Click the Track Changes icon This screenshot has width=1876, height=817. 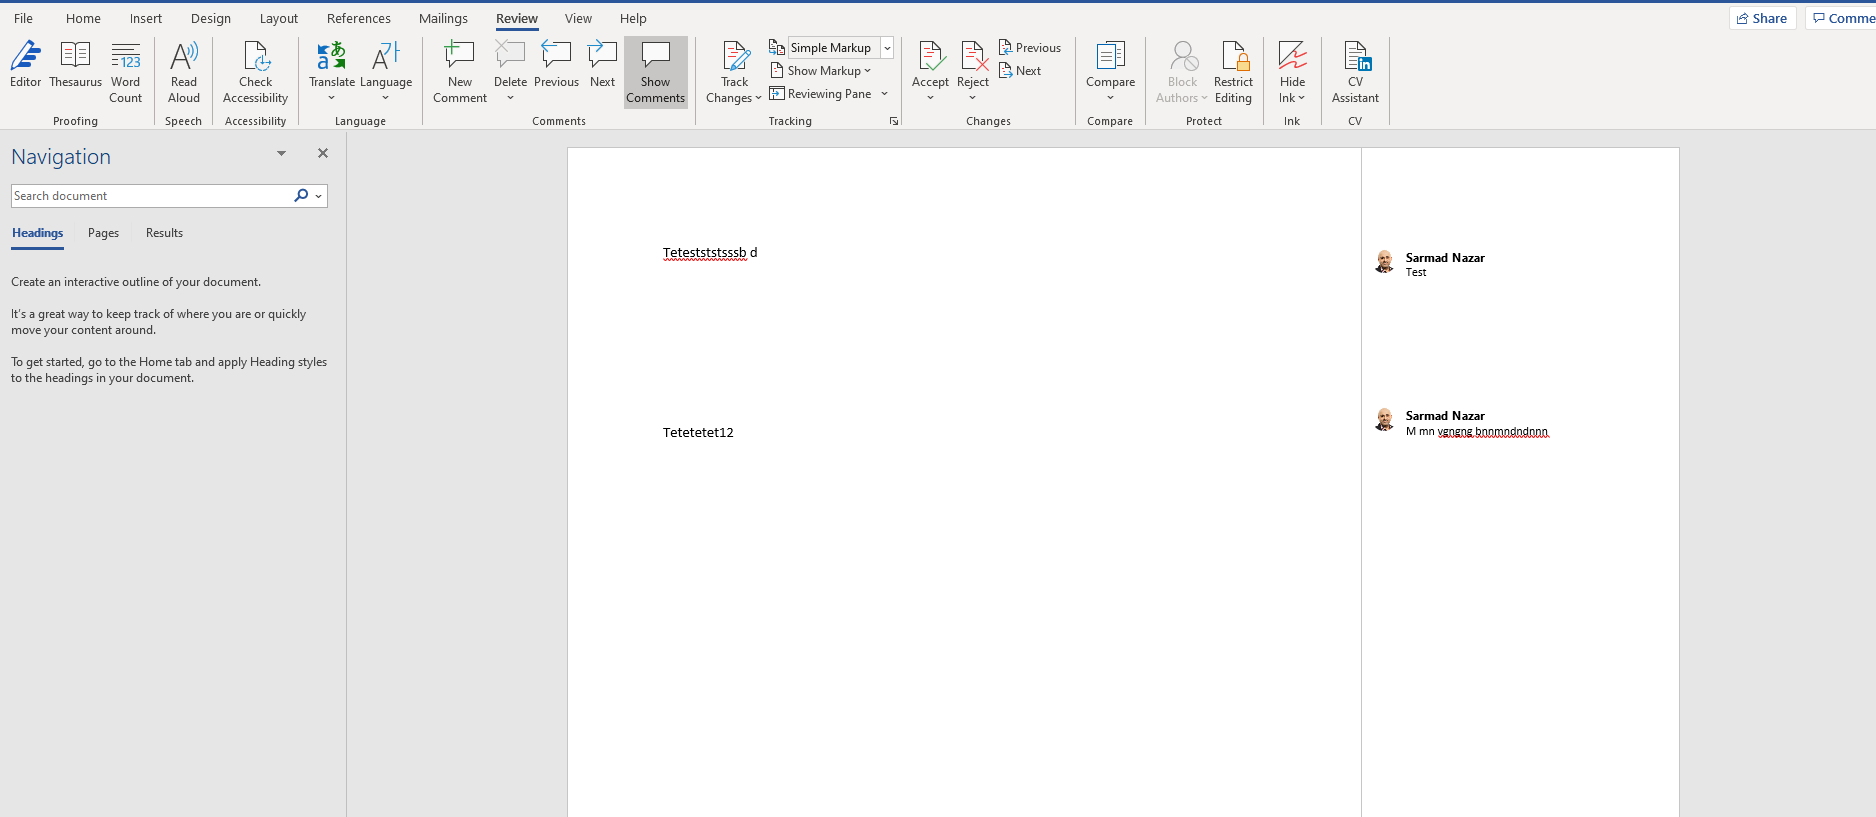[x=735, y=58]
